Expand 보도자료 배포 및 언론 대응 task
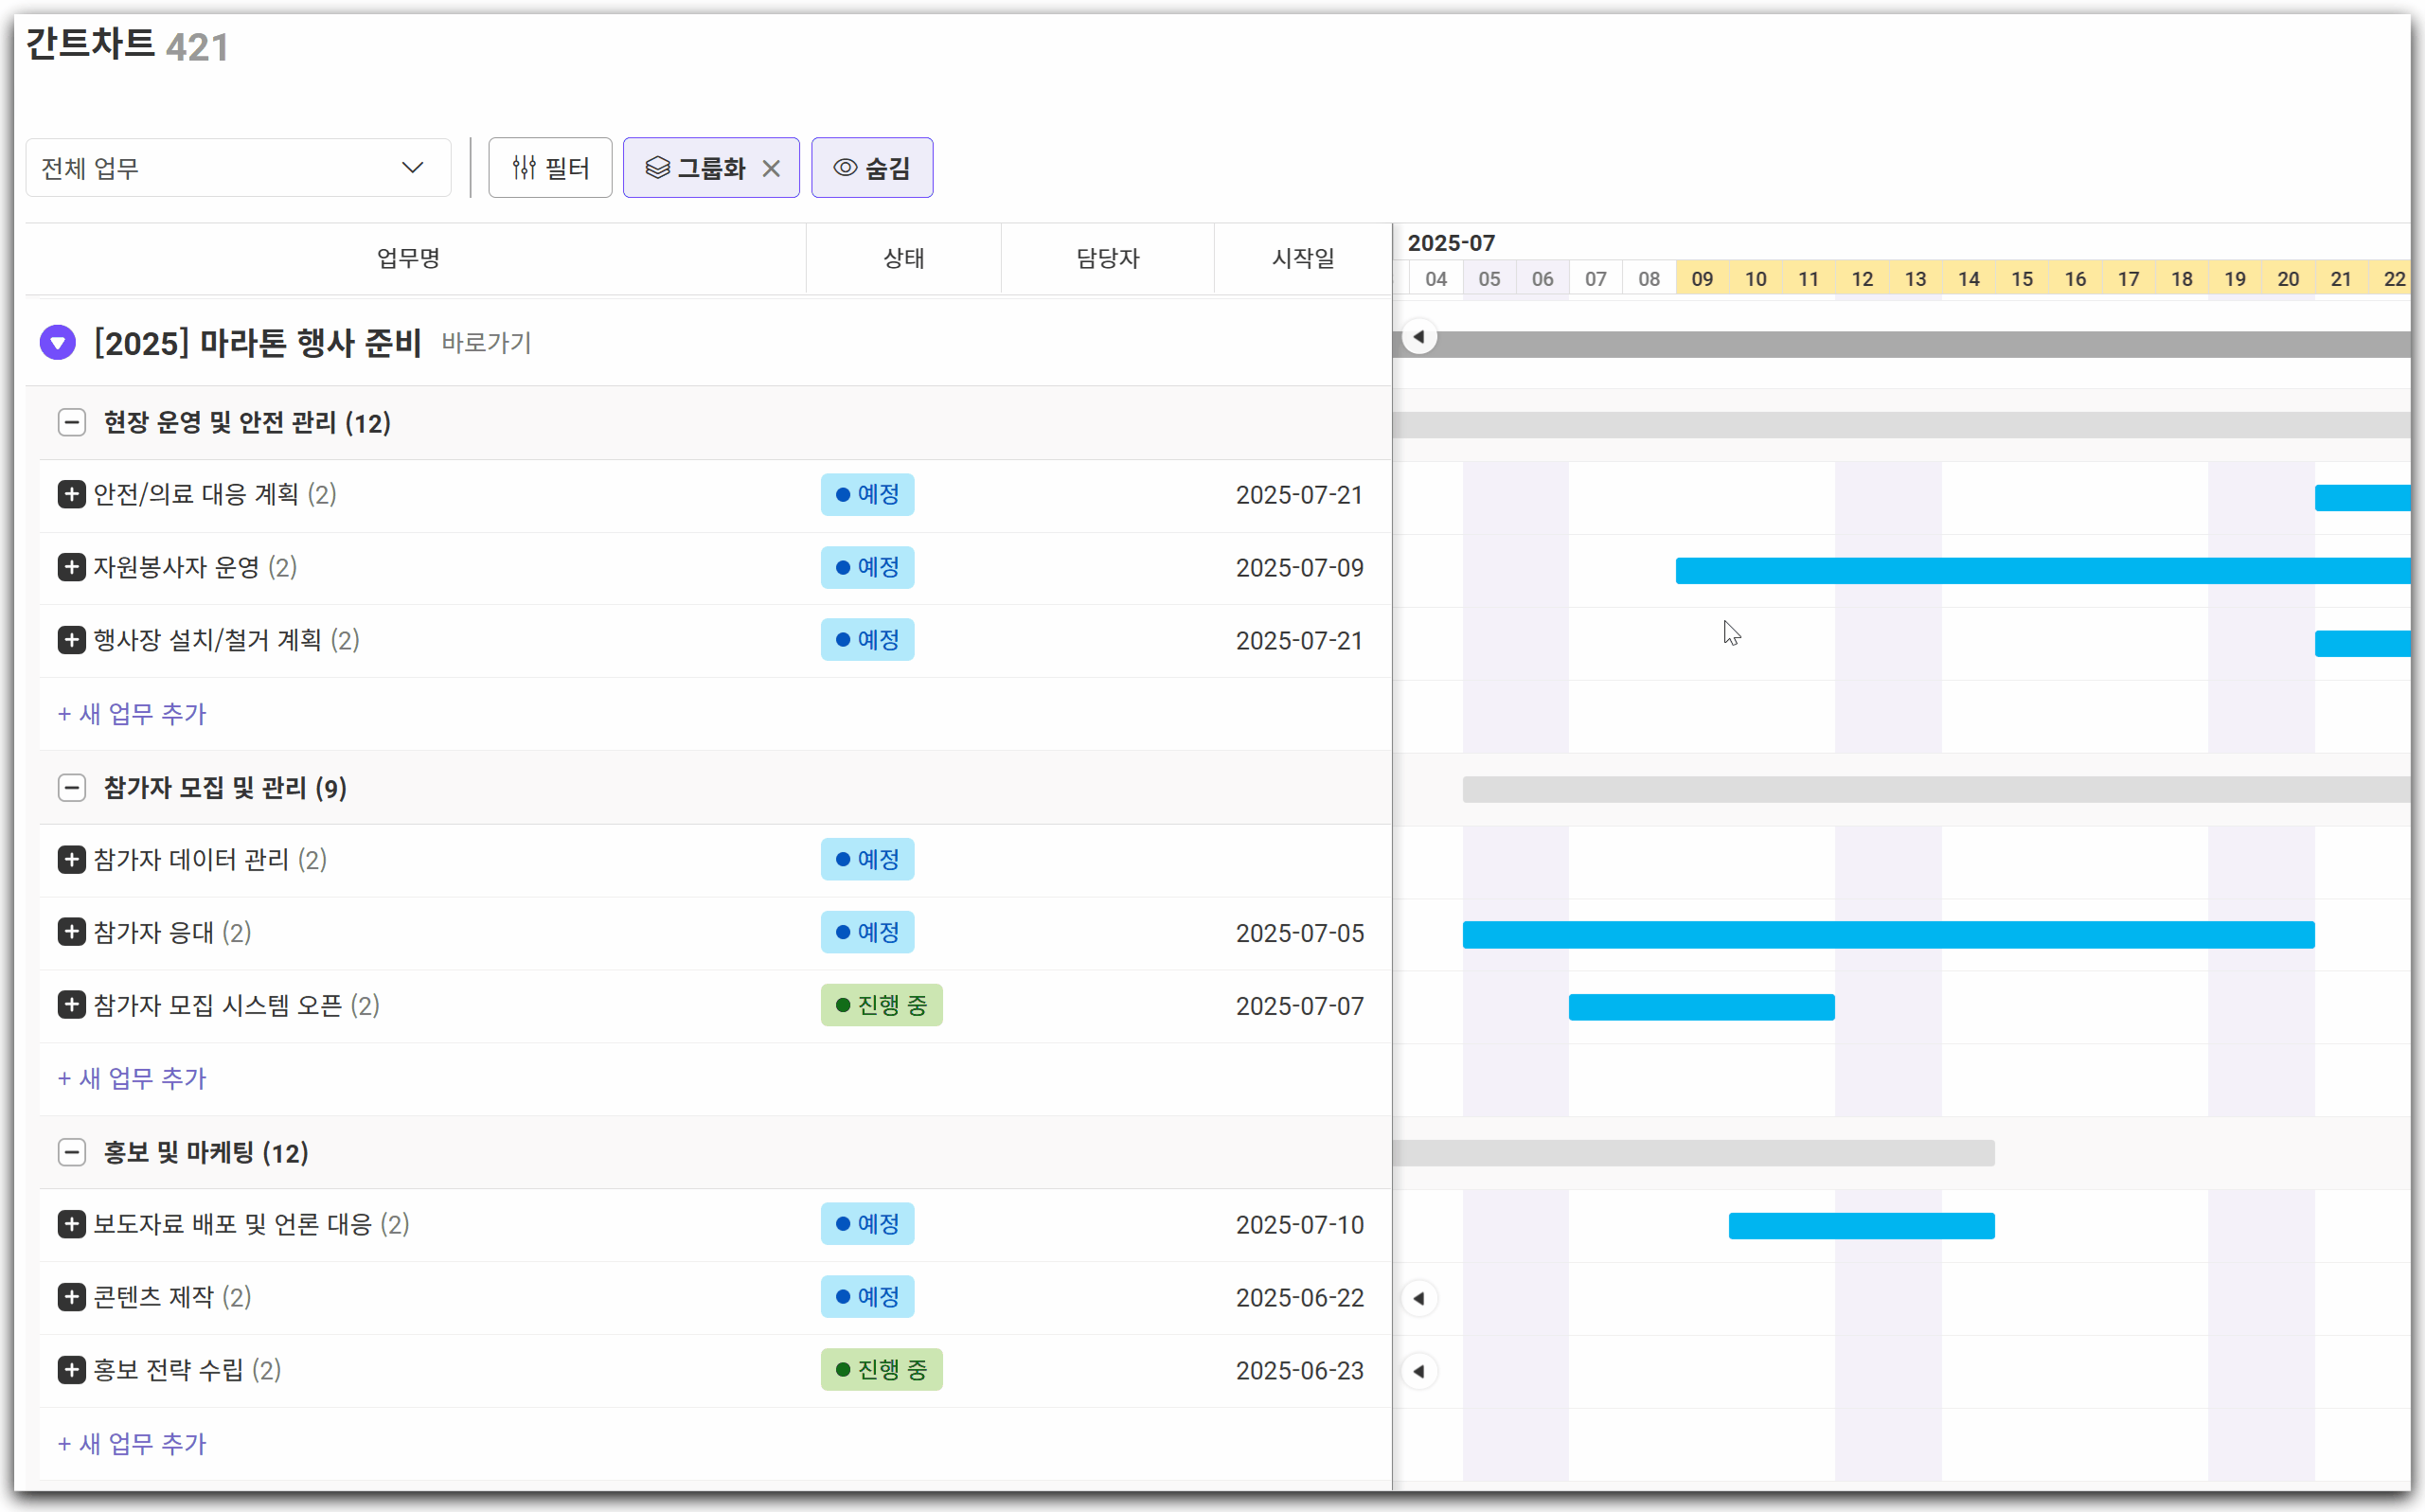 click(72, 1225)
